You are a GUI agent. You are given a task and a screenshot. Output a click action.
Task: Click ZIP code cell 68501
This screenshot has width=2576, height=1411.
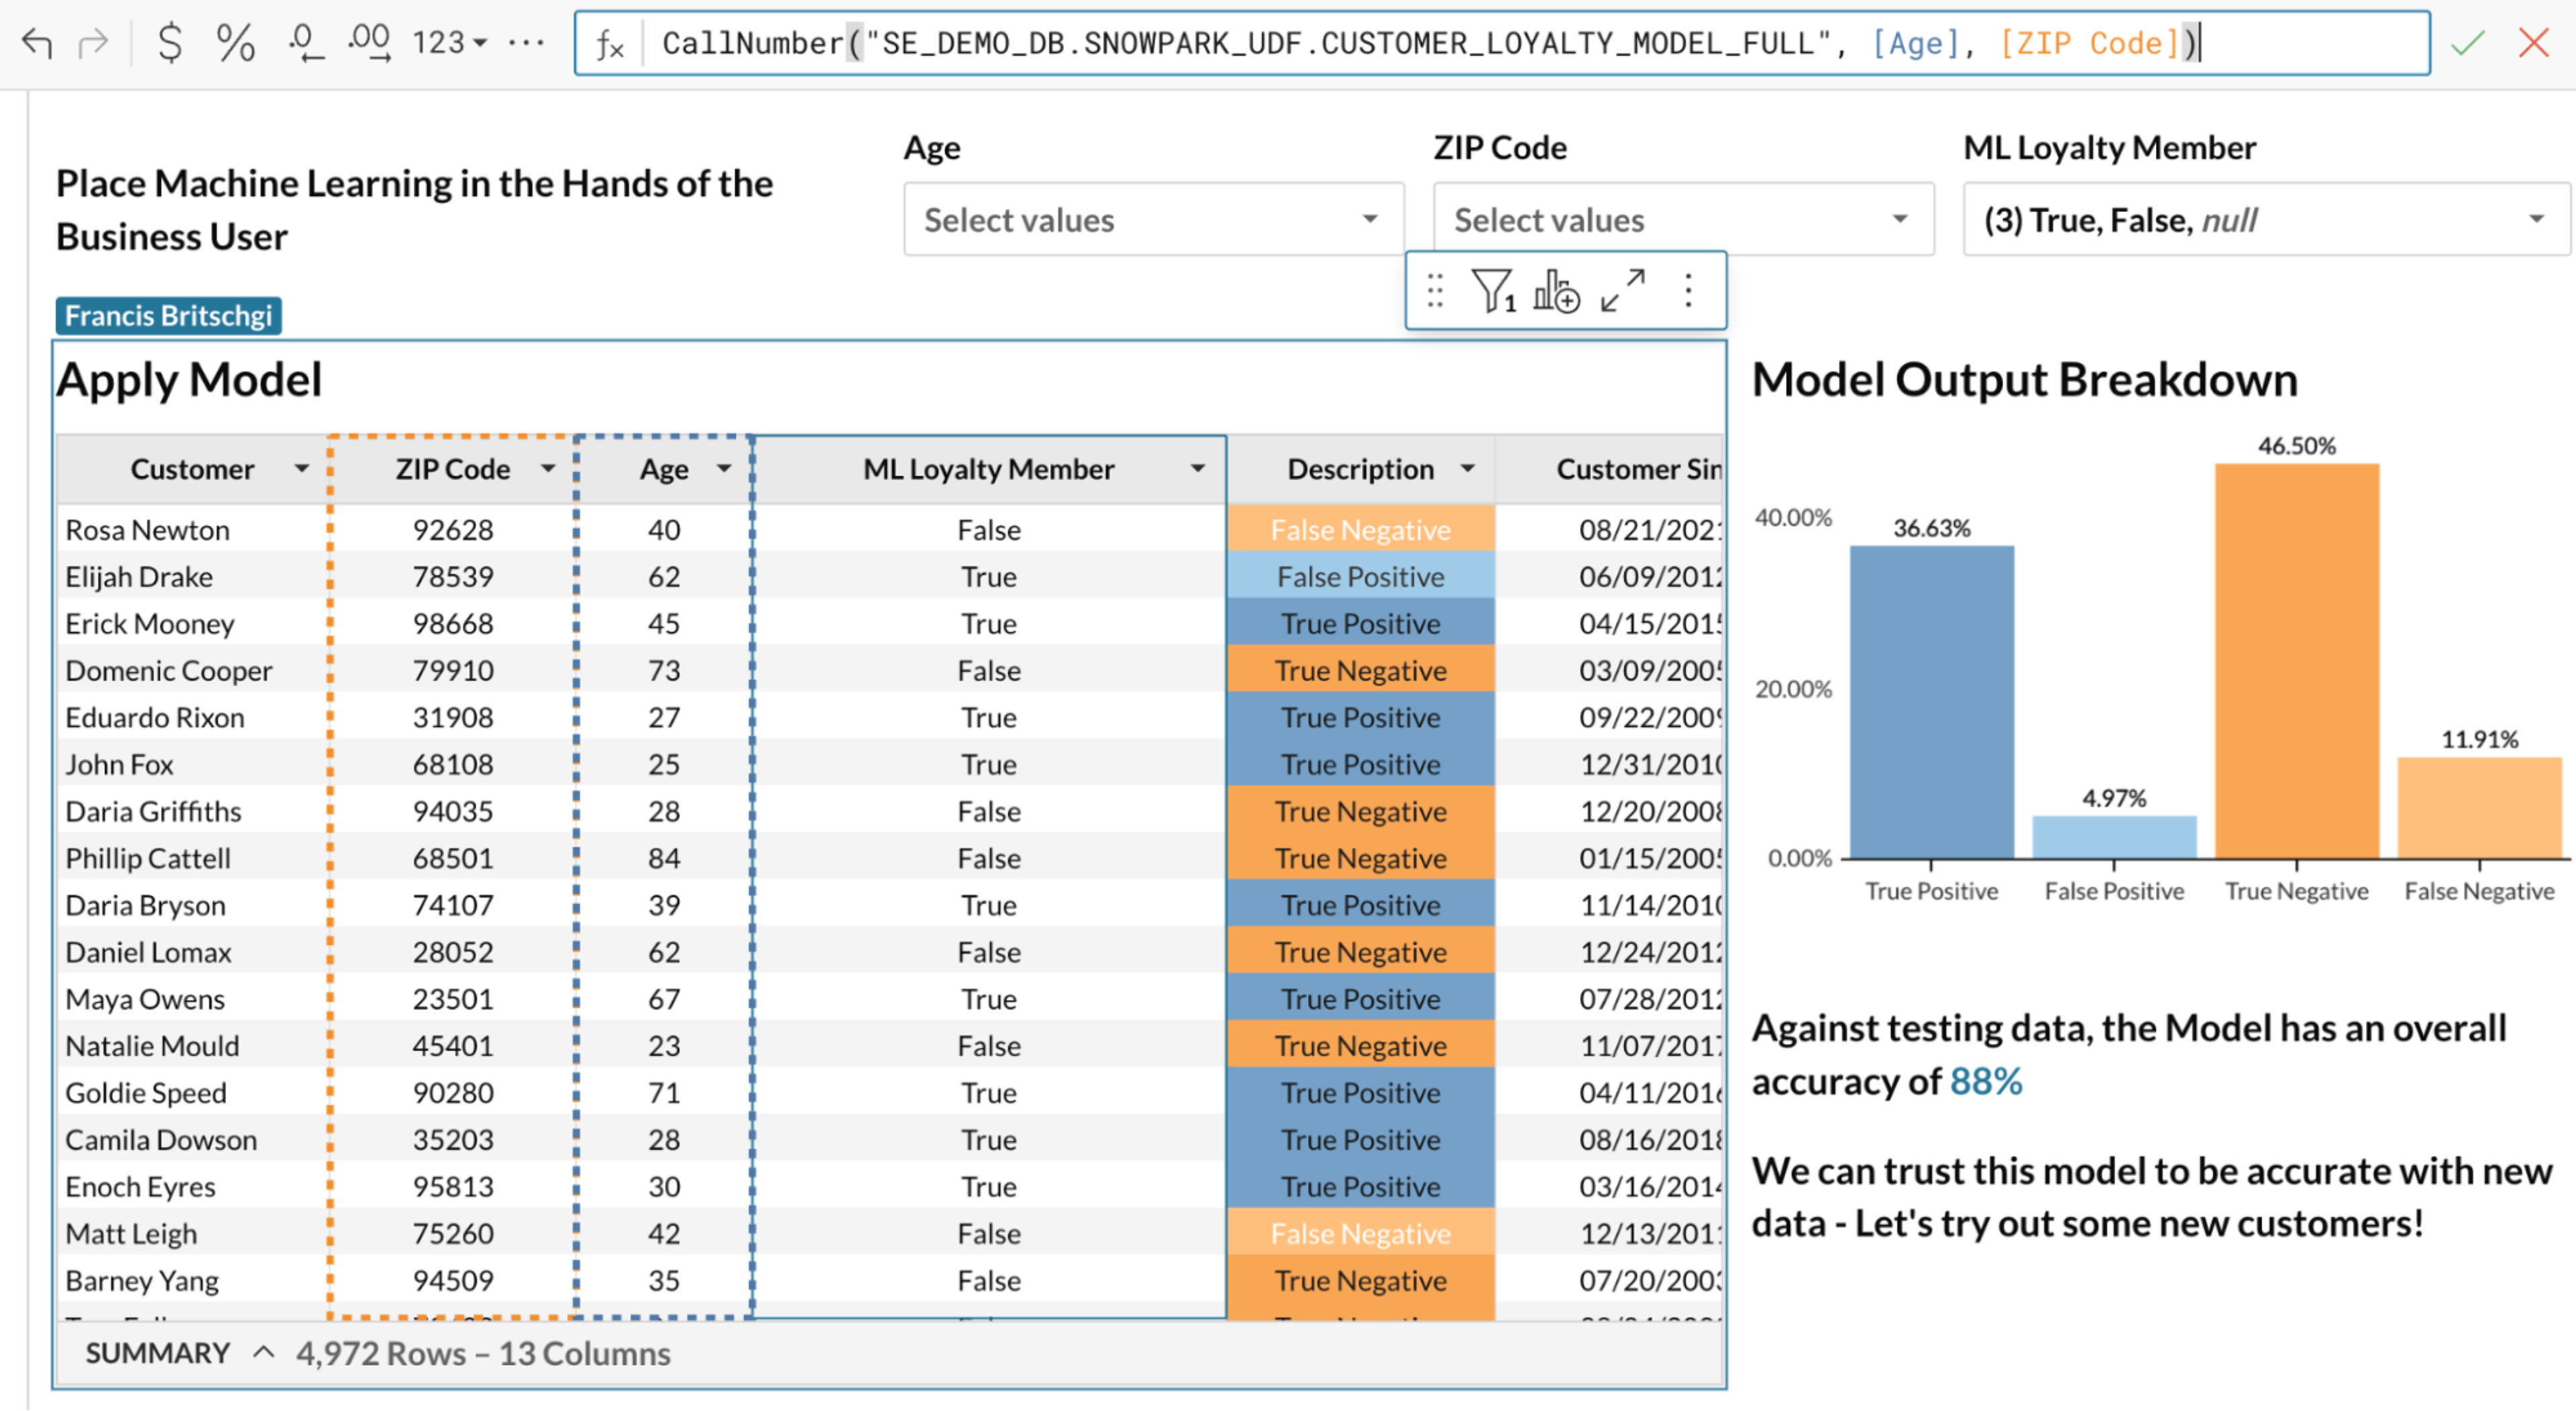tap(453, 858)
